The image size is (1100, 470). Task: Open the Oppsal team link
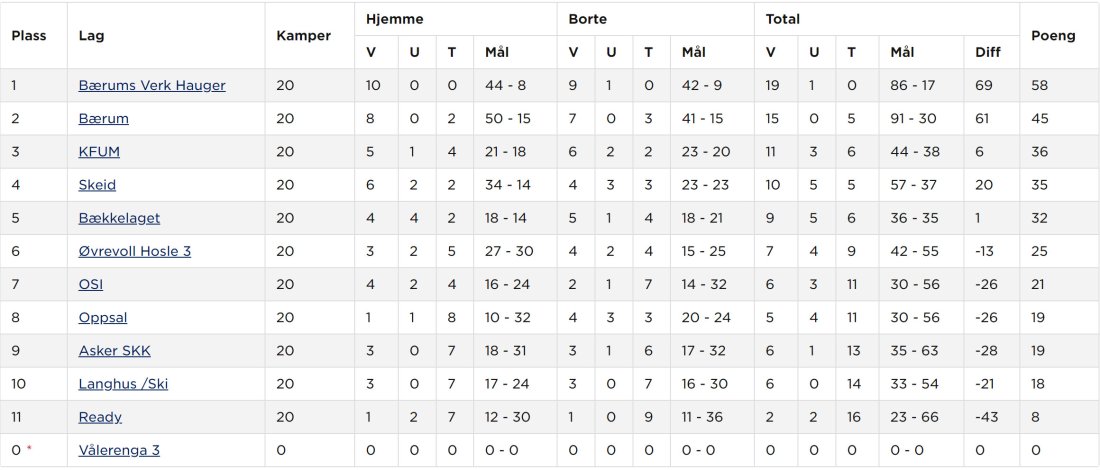pos(103,318)
